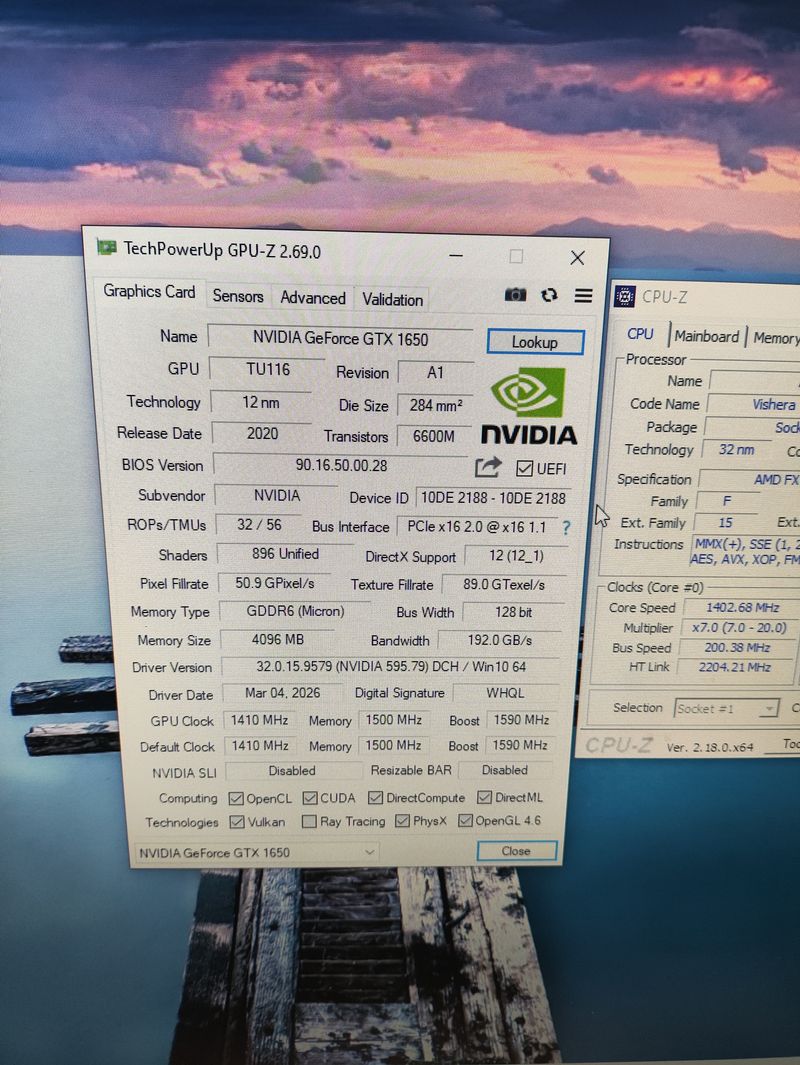
Task: Click the TU116 GPU value
Action: (x=268, y=369)
